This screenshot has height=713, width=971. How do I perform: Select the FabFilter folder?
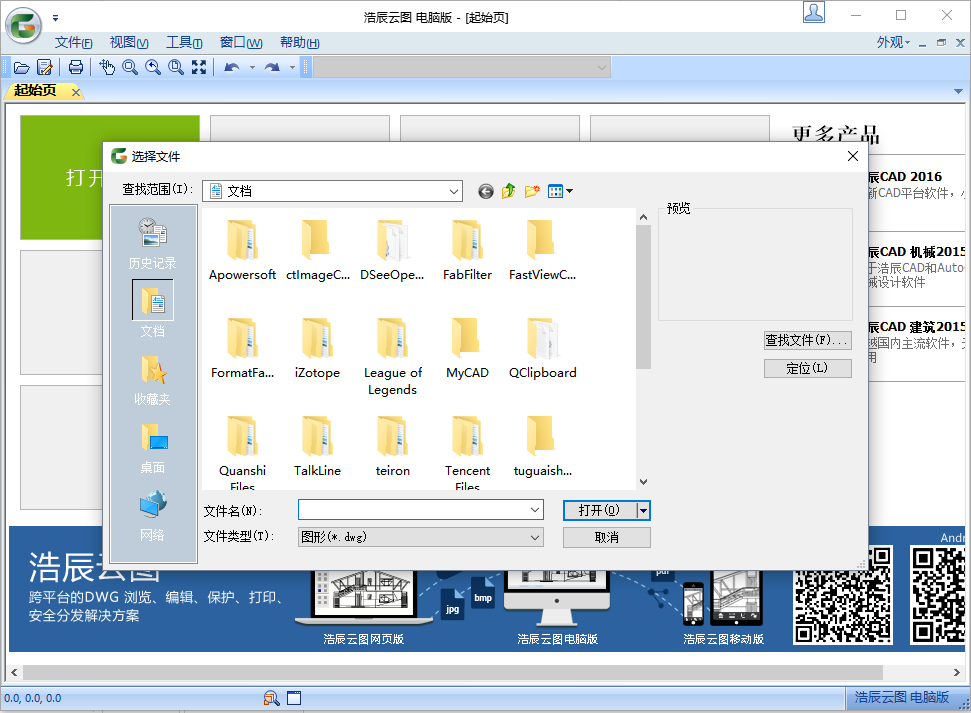tap(468, 250)
